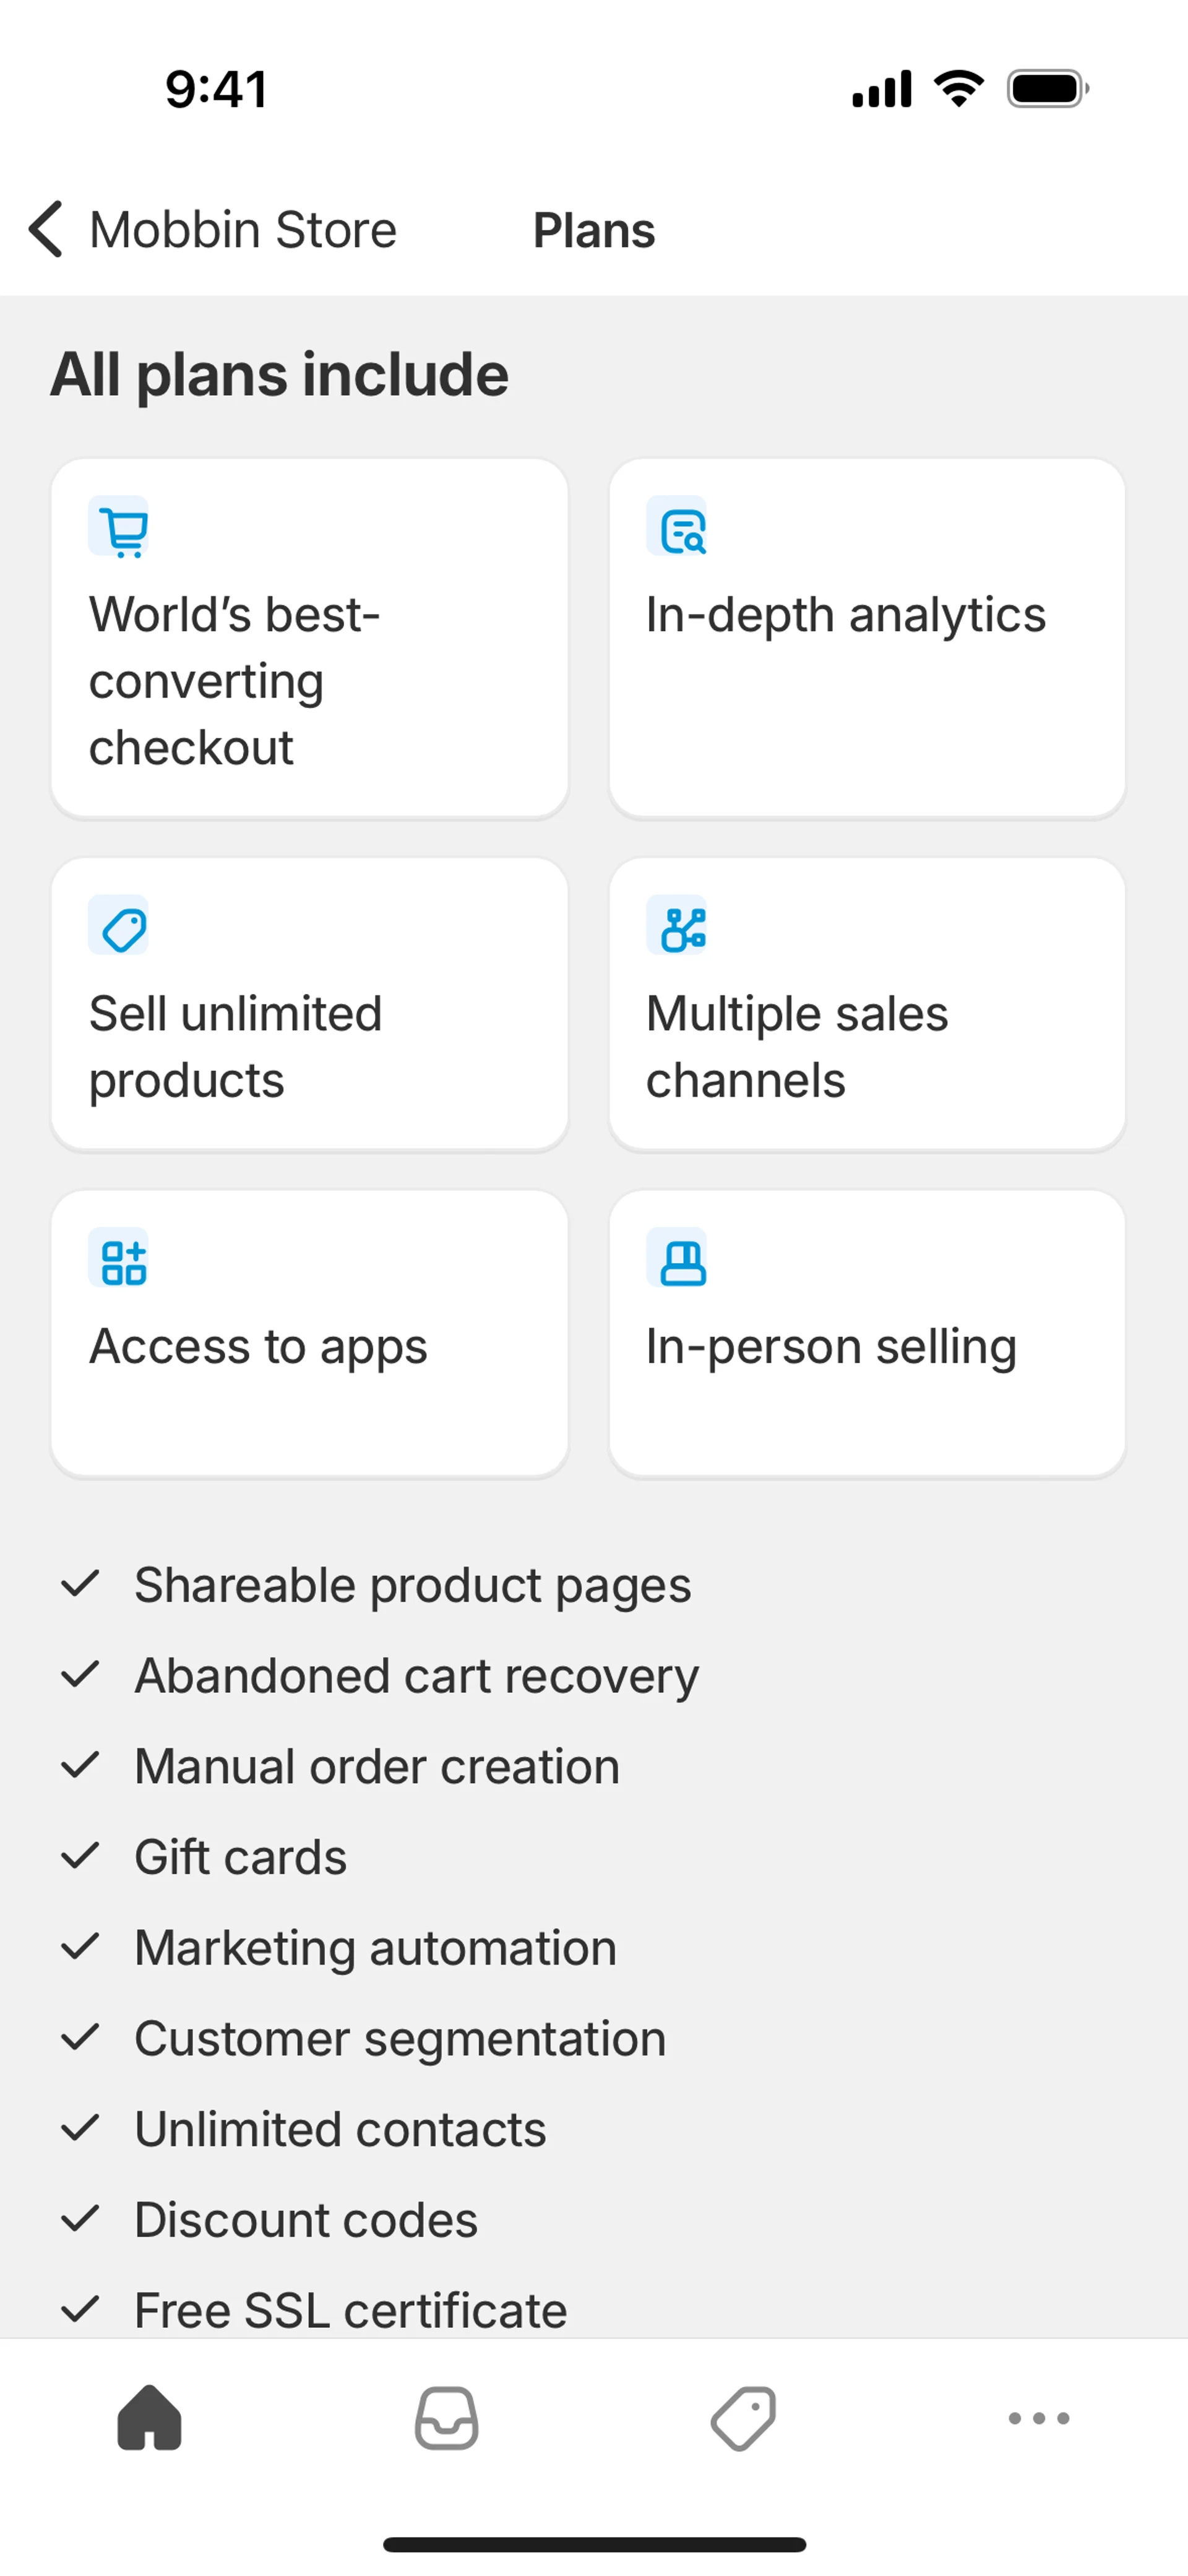Tap the checkmark beside Discount codes
The image size is (1188, 2576).
tap(80, 2219)
